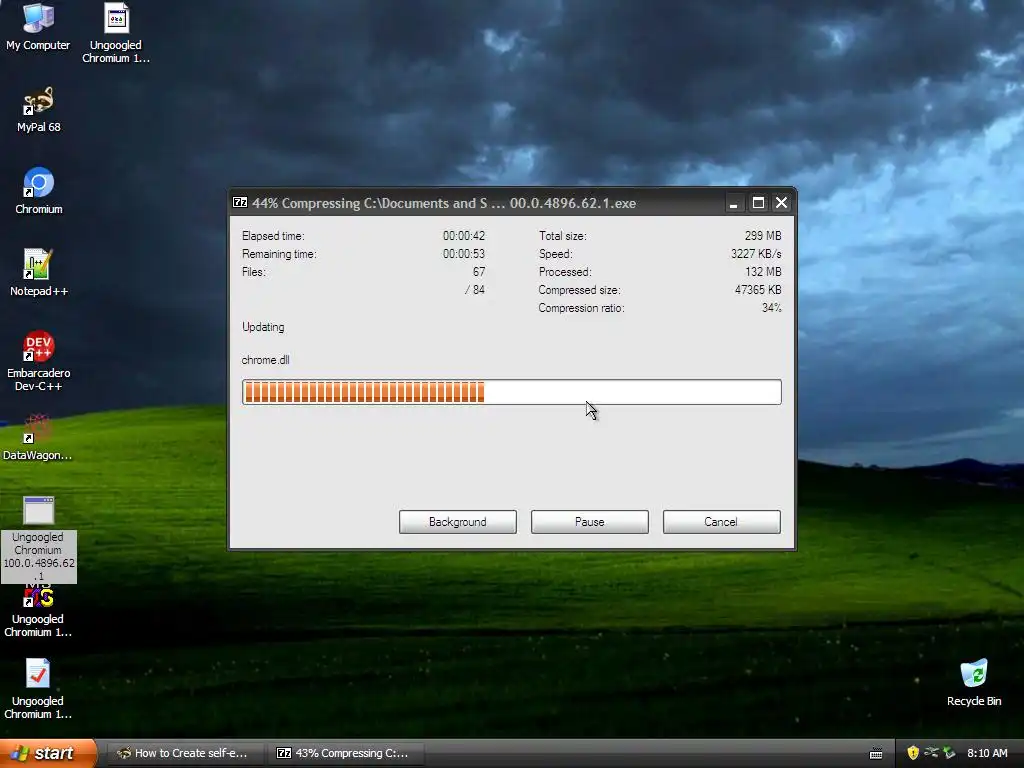Open Notepad++ desktop shortcut
This screenshot has width=1024, height=768.
pyautogui.click(x=39, y=273)
